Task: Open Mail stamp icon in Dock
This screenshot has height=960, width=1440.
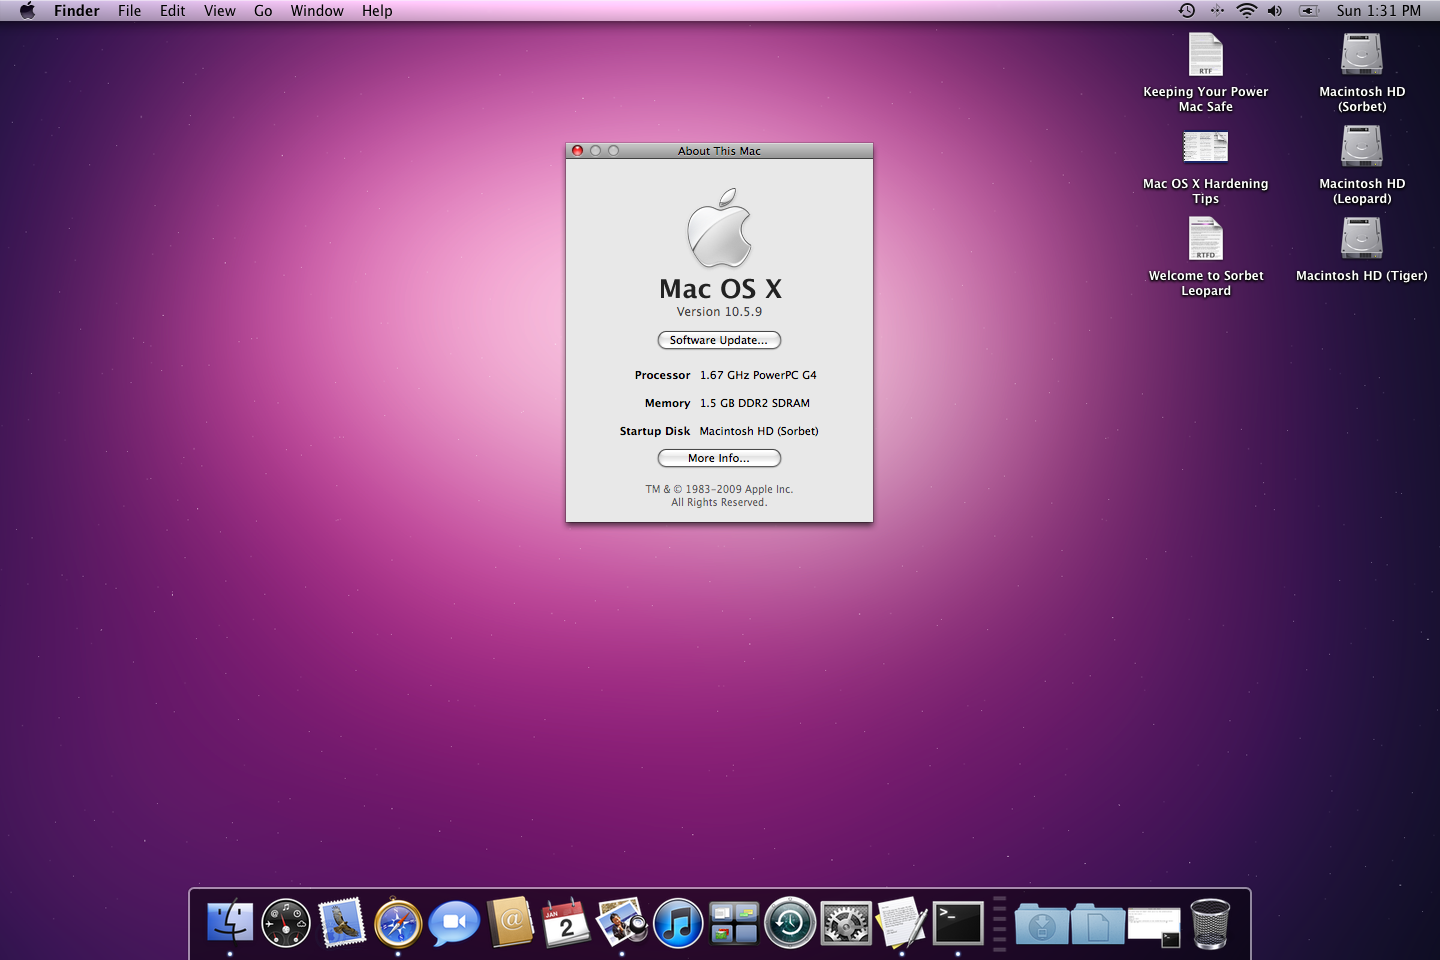Action: (x=342, y=922)
